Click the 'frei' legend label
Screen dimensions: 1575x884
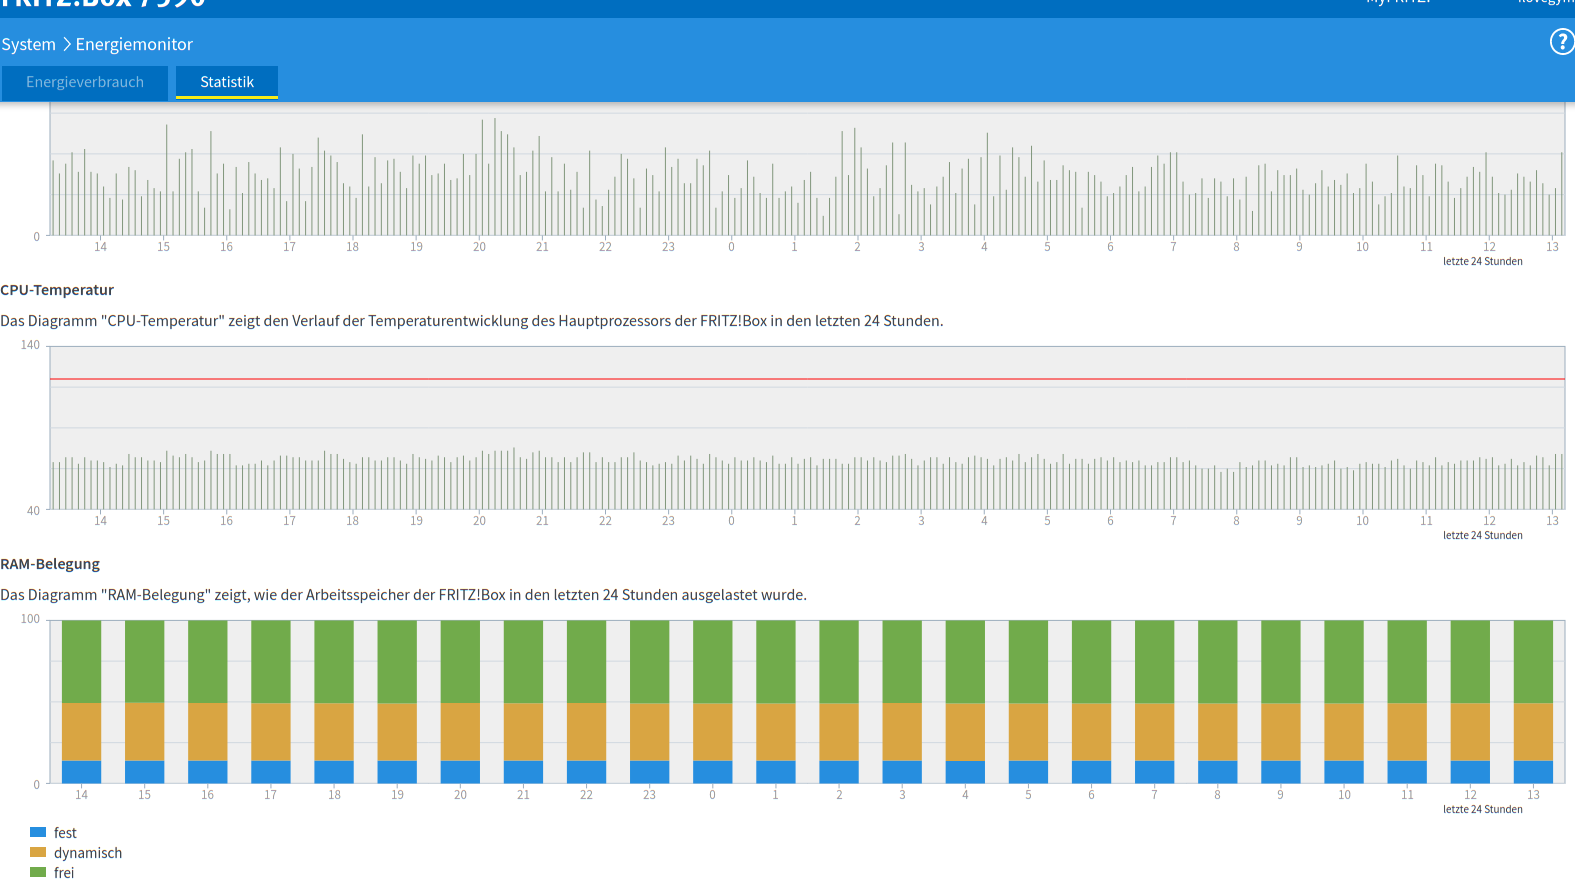pyautogui.click(x=64, y=873)
